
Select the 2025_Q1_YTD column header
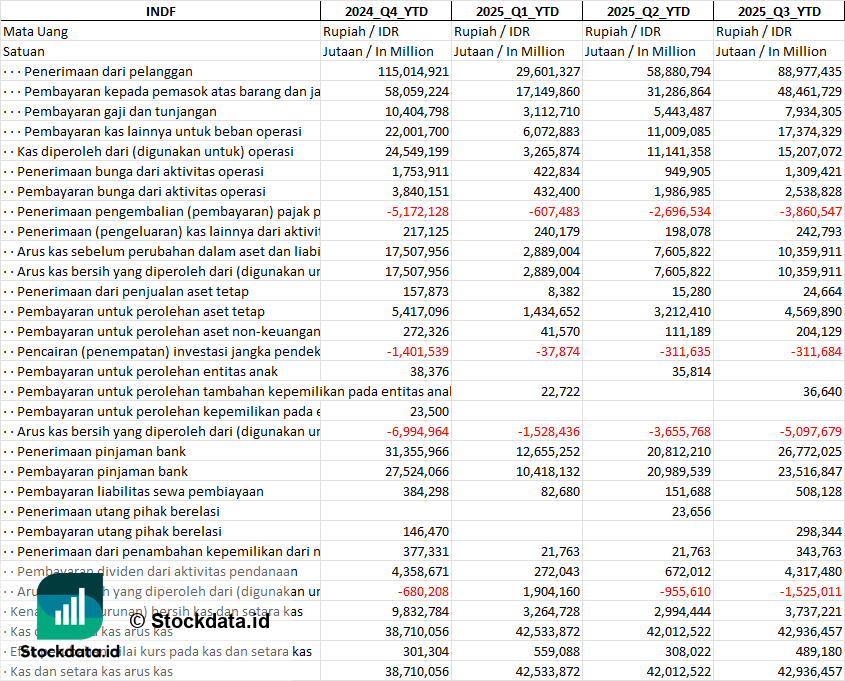point(517,11)
